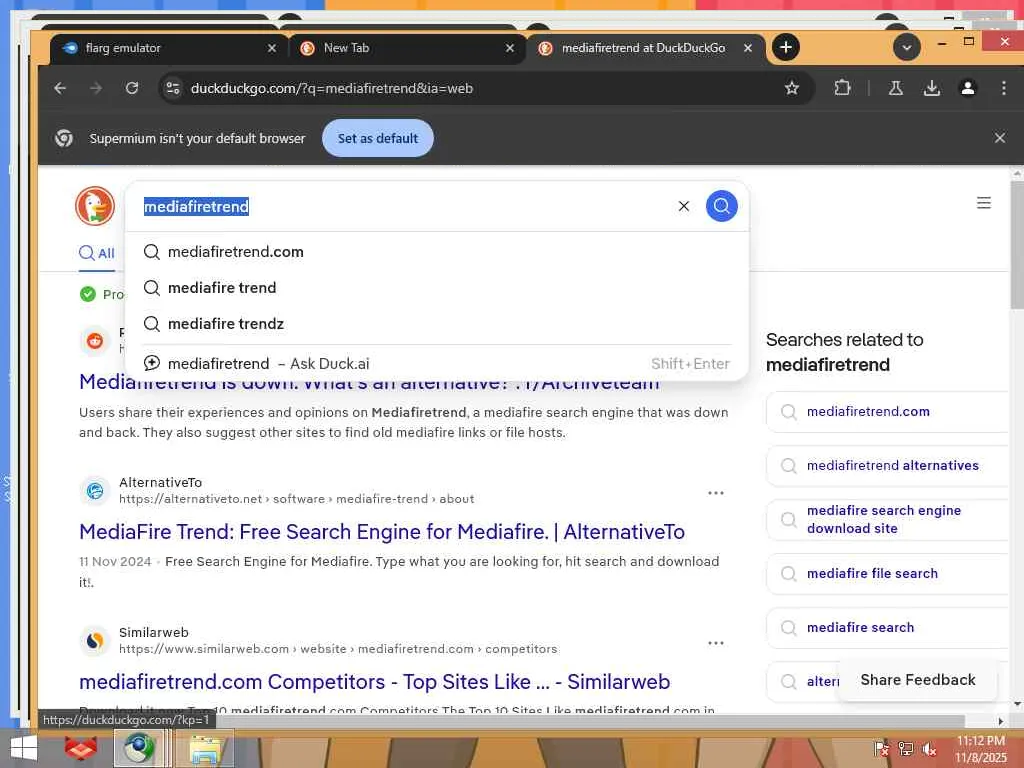Open more options for Similarweb result

coord(716,643)
